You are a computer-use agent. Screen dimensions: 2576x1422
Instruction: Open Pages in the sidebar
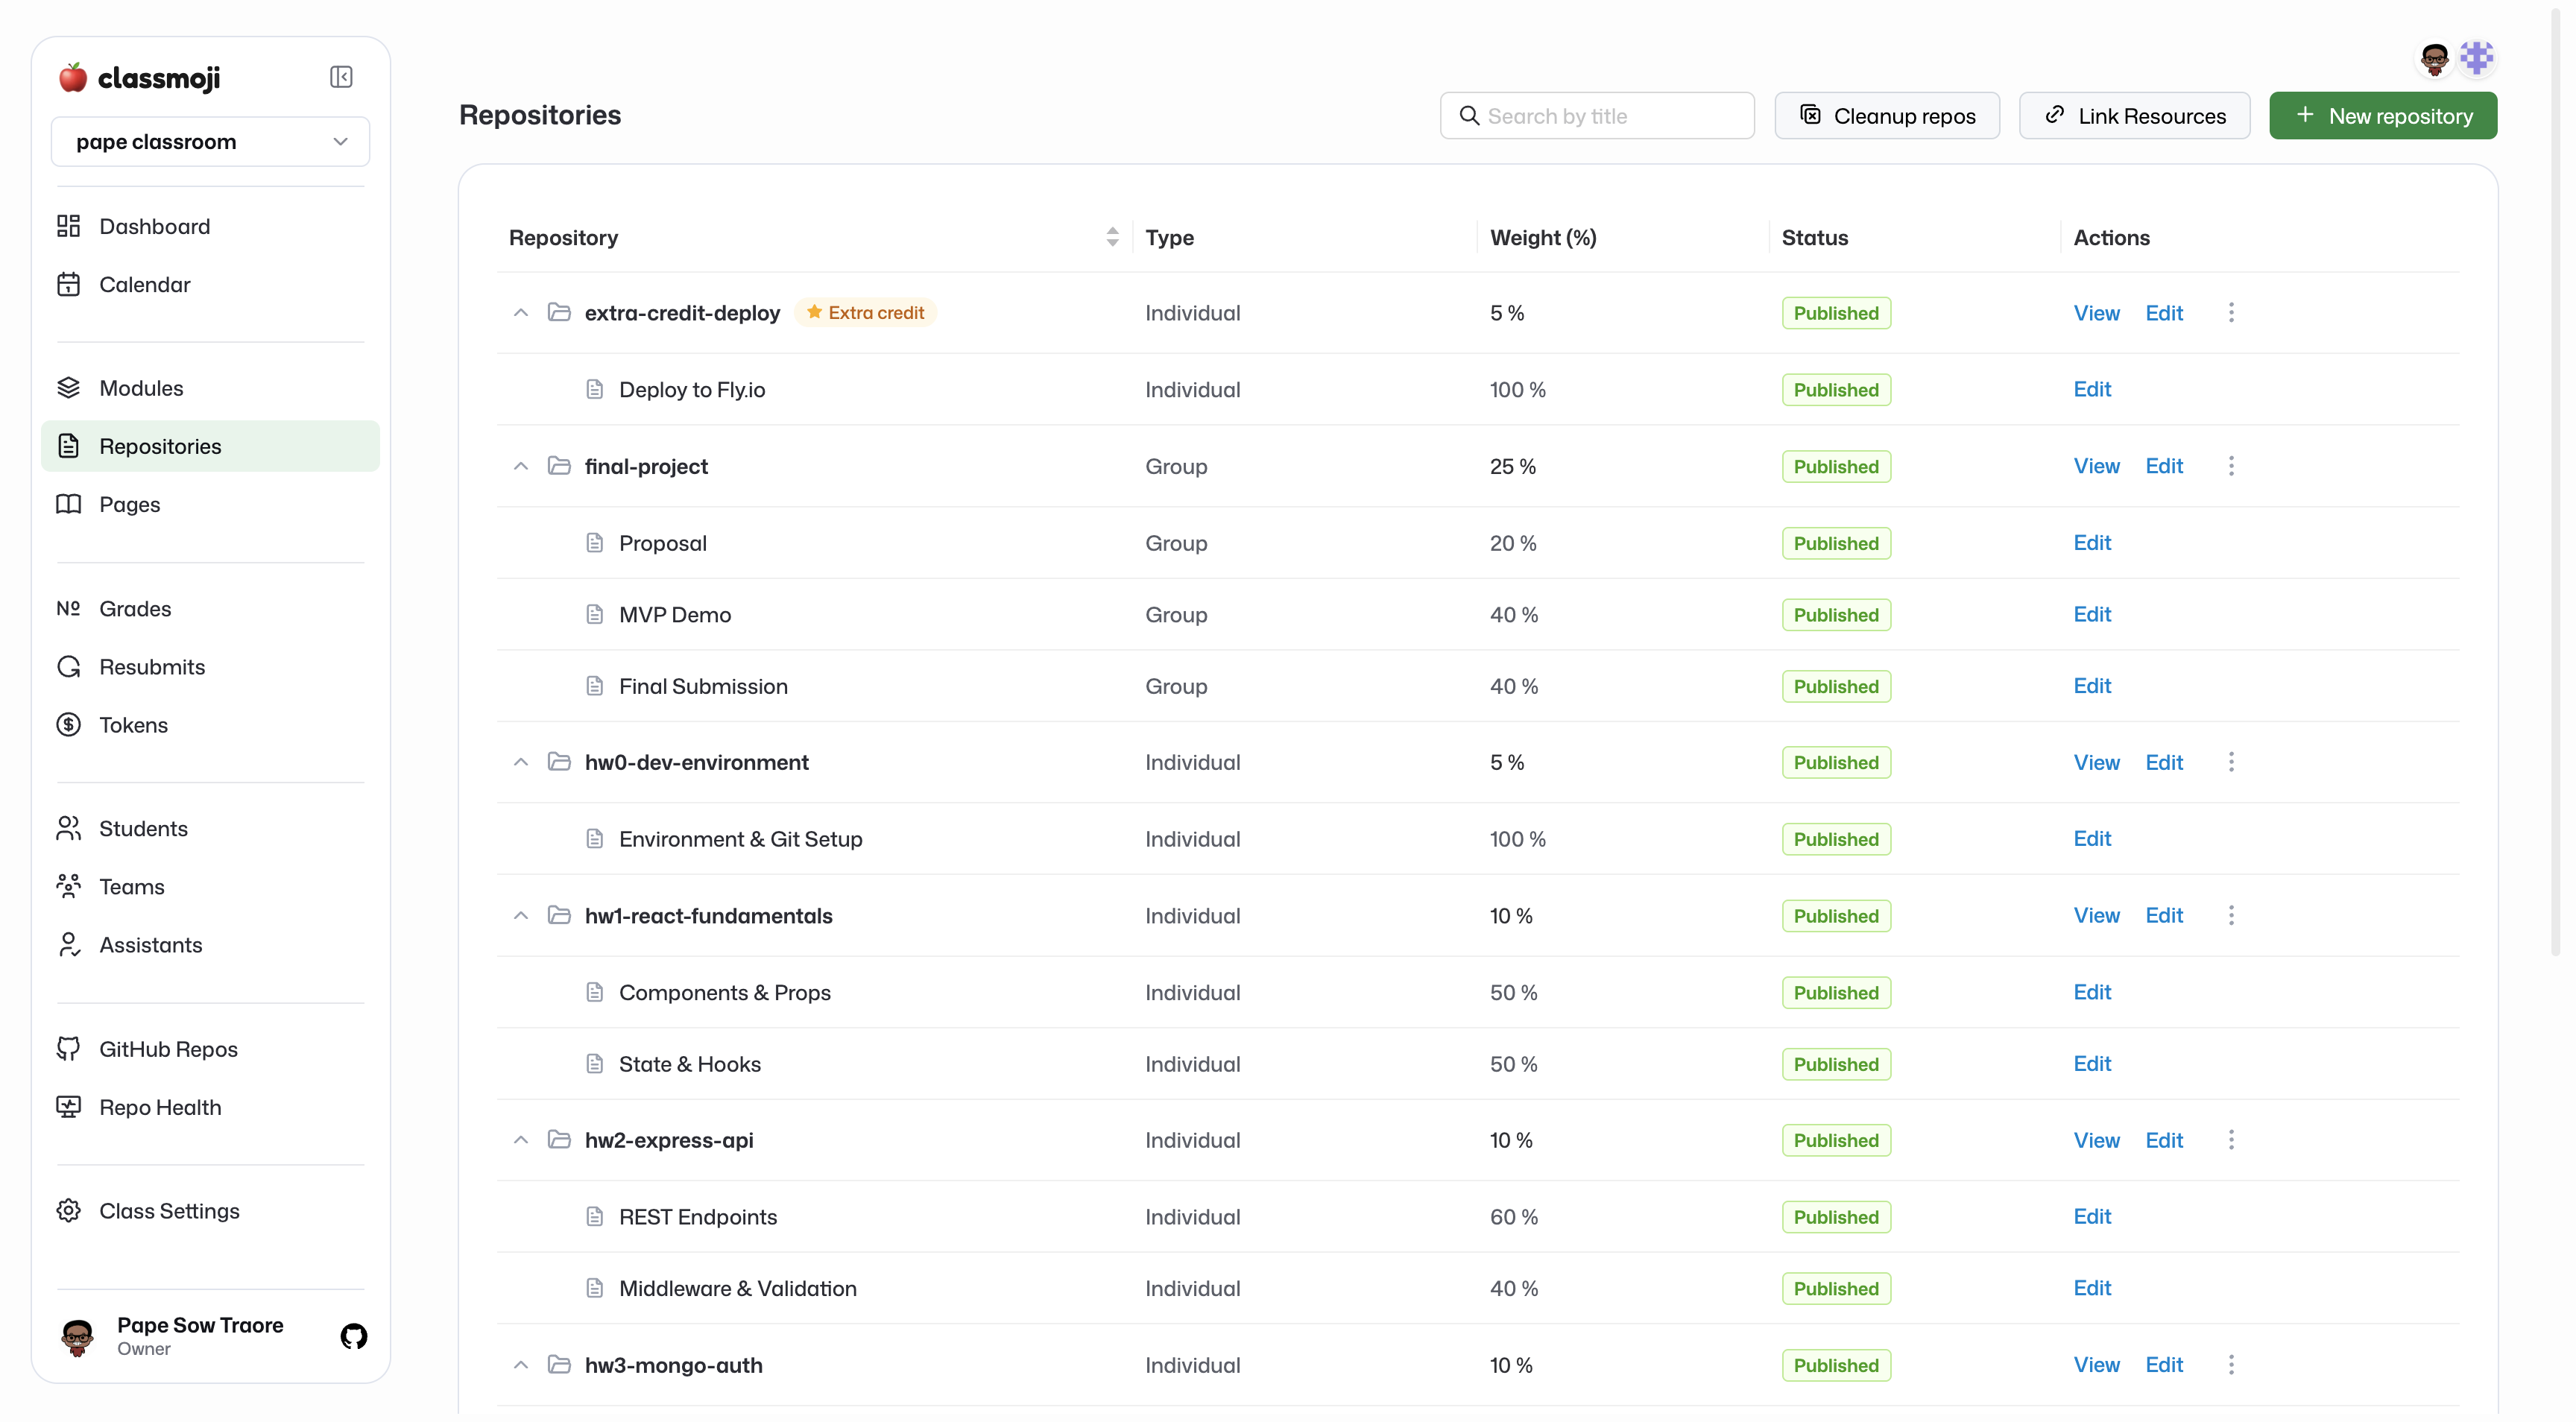210,504
